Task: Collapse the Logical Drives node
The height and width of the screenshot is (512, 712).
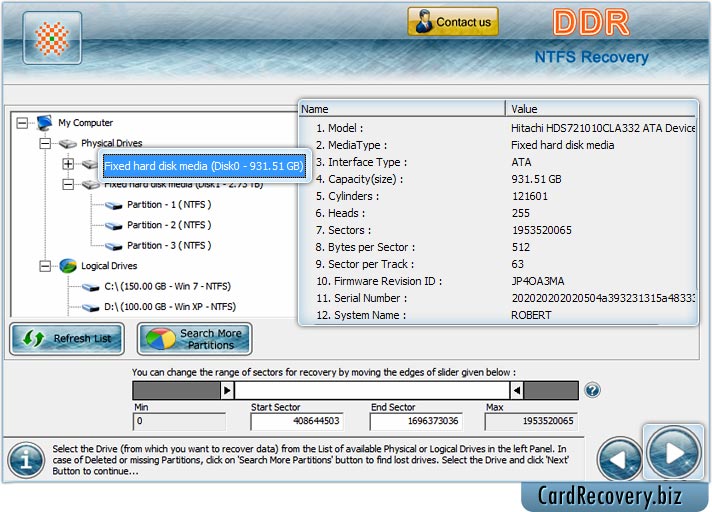Action: (45, 266)
